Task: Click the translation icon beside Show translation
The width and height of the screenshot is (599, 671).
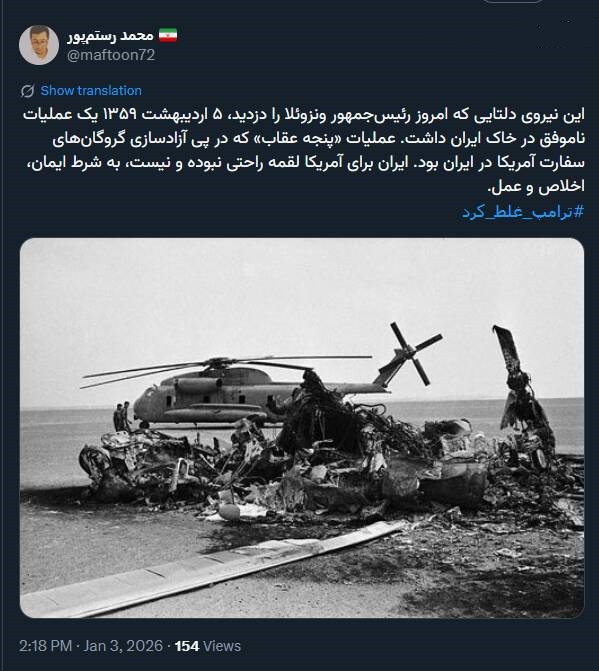Action: tap(28, 91)
